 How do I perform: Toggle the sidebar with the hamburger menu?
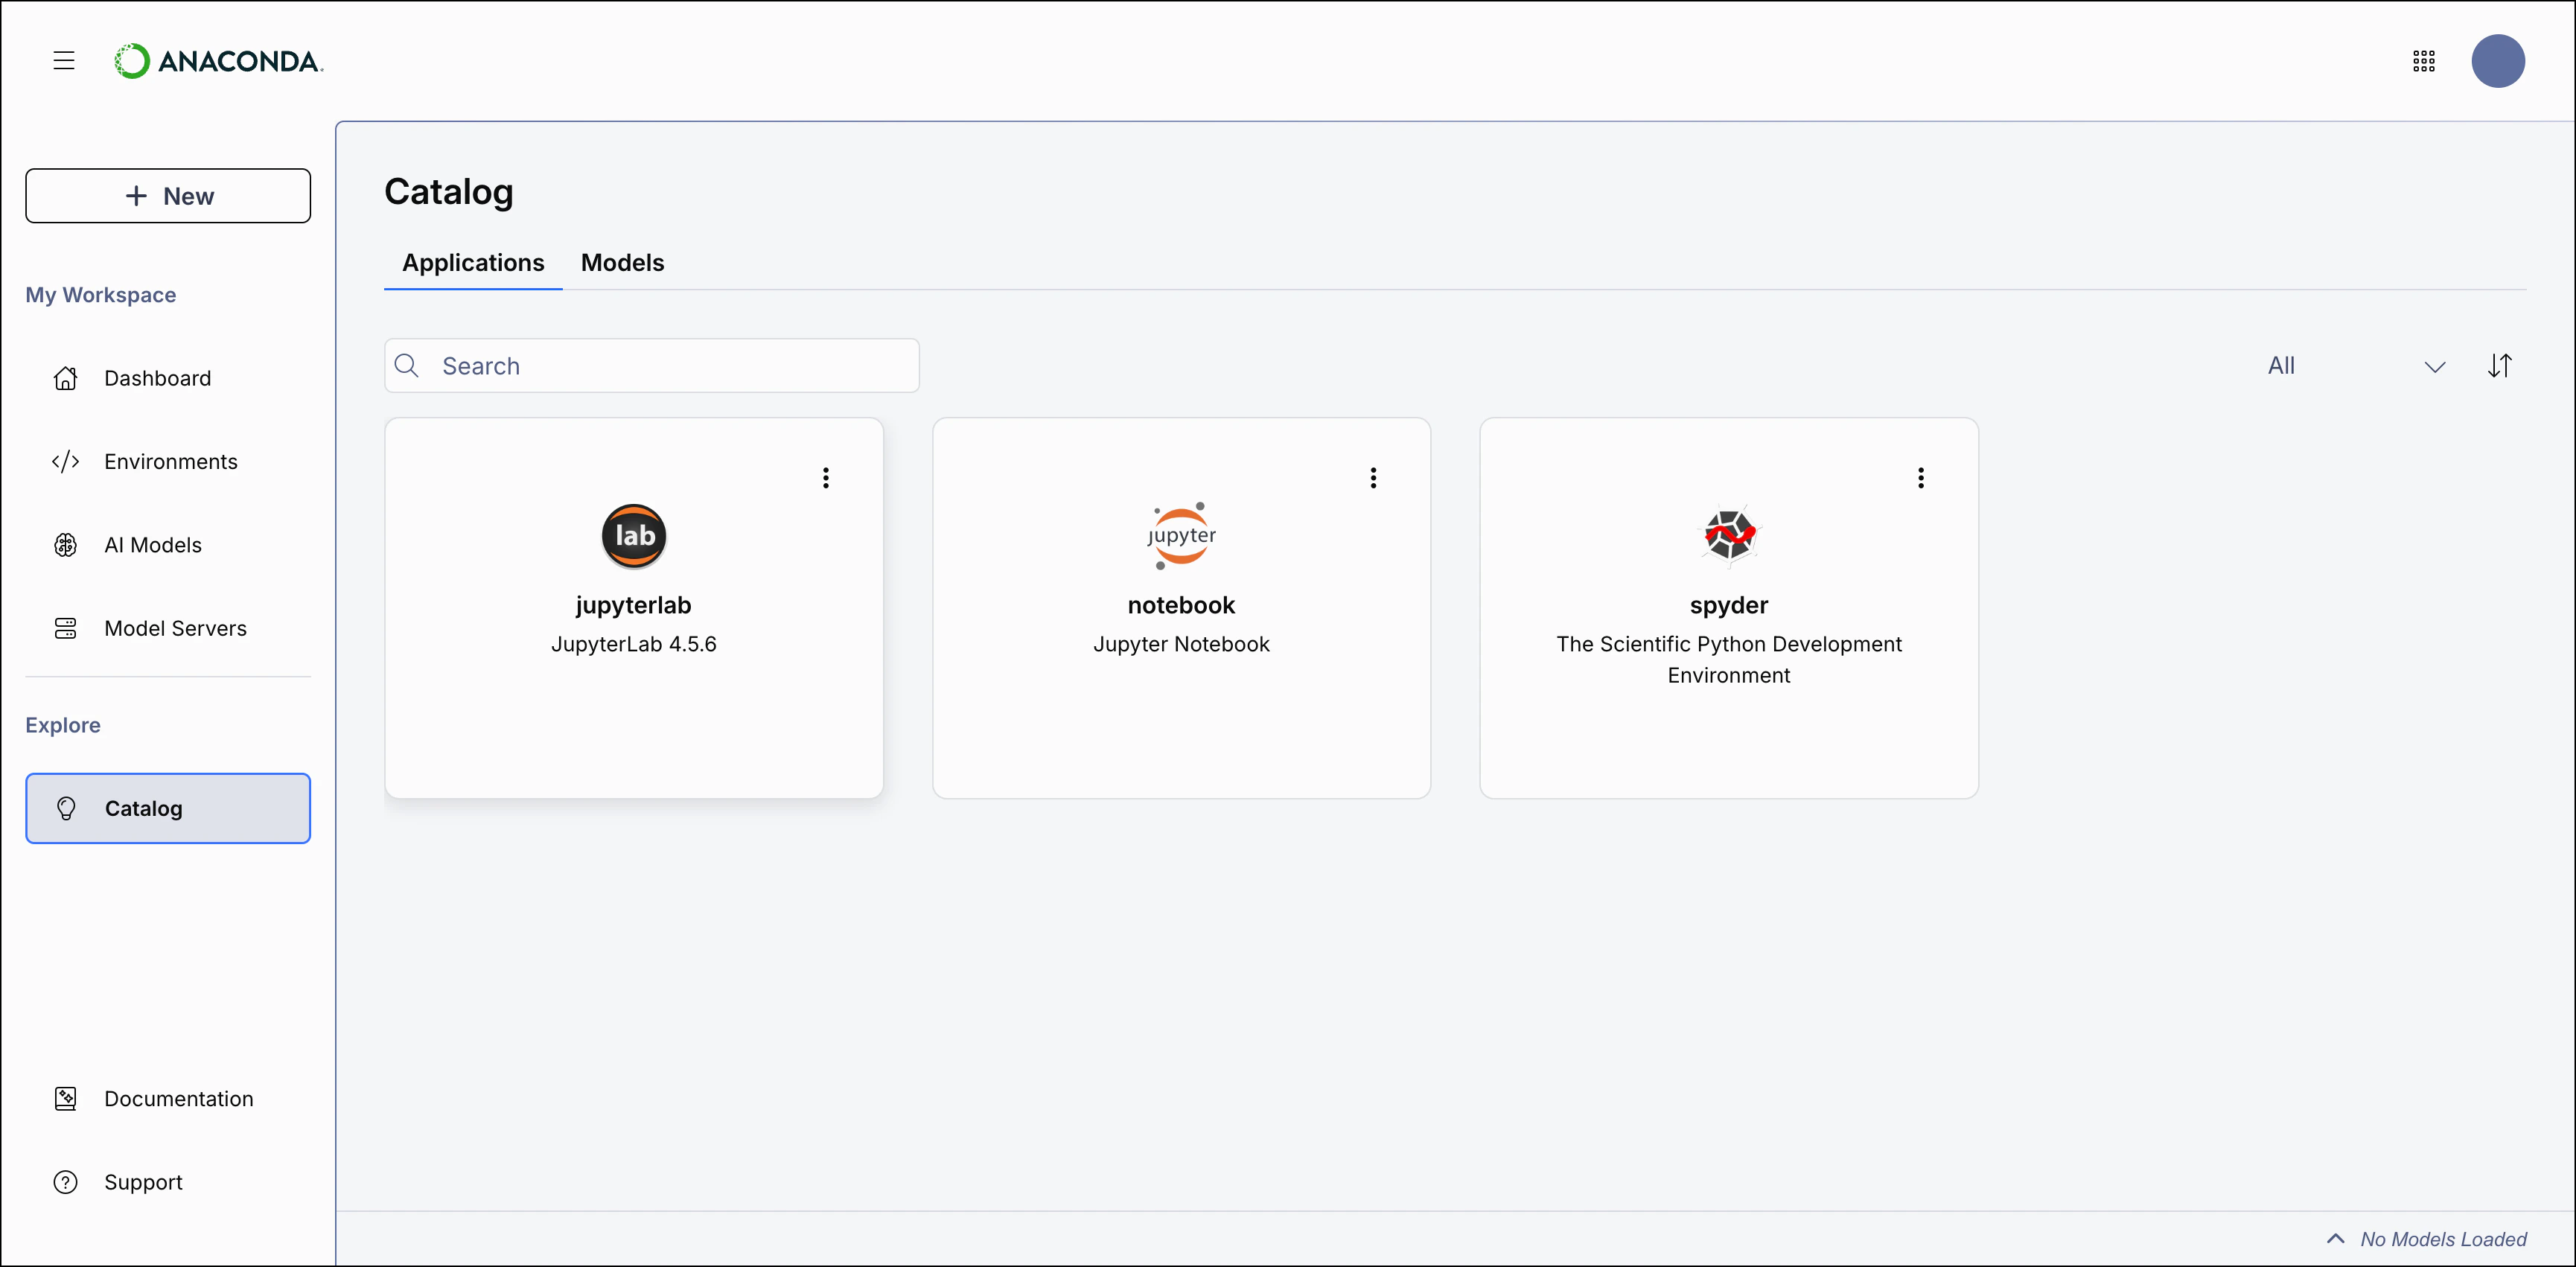[63, 60]
